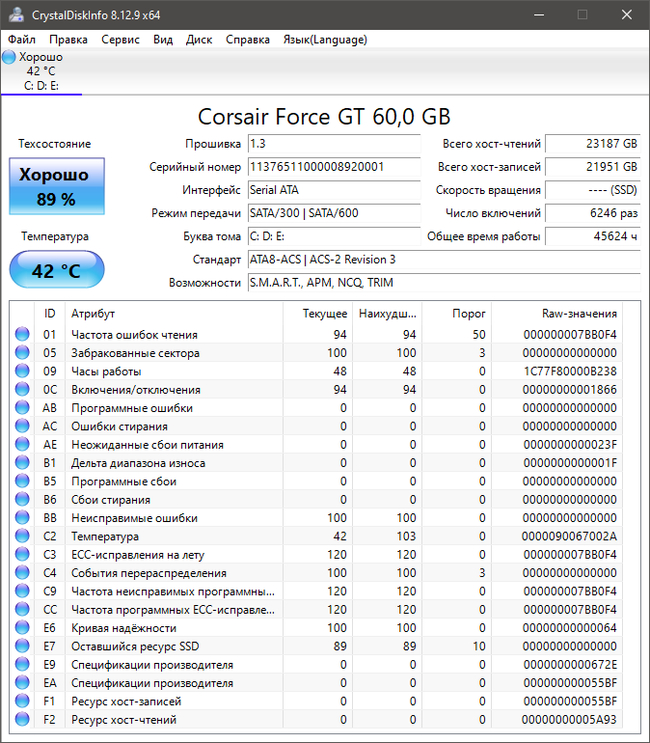Click status orb for Сбои стирания row

point(22,499)
